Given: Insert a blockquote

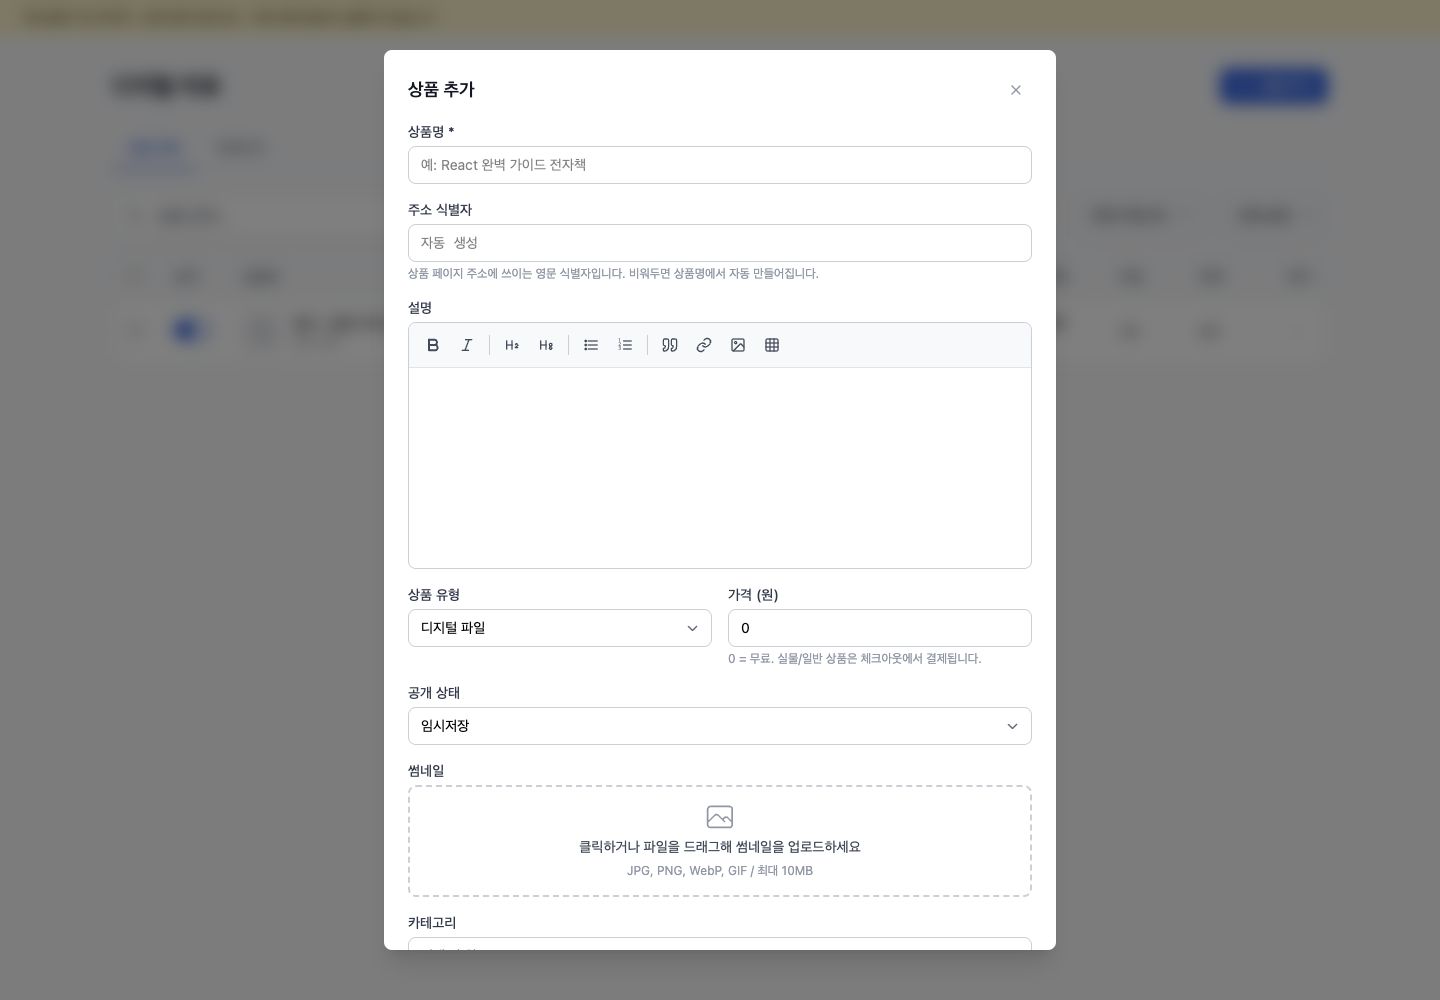Looking at the screenshot, I should pos(670,345).
